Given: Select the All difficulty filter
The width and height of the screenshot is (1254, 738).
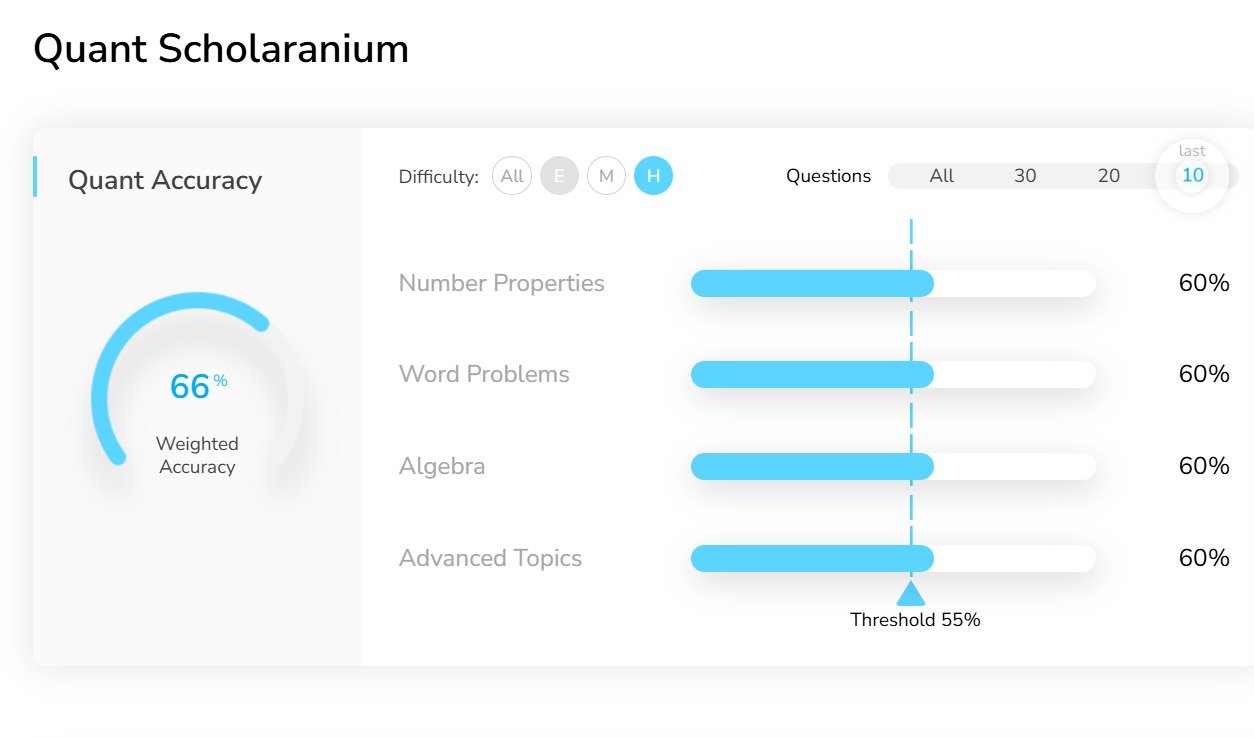Looking at the screenshot, I should coord(512,177).
